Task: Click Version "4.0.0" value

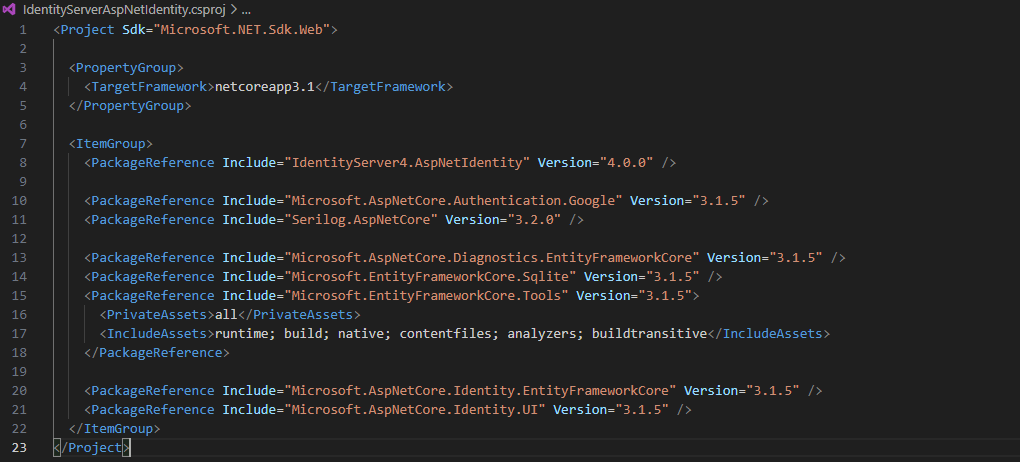Action: tap(626, 163)
